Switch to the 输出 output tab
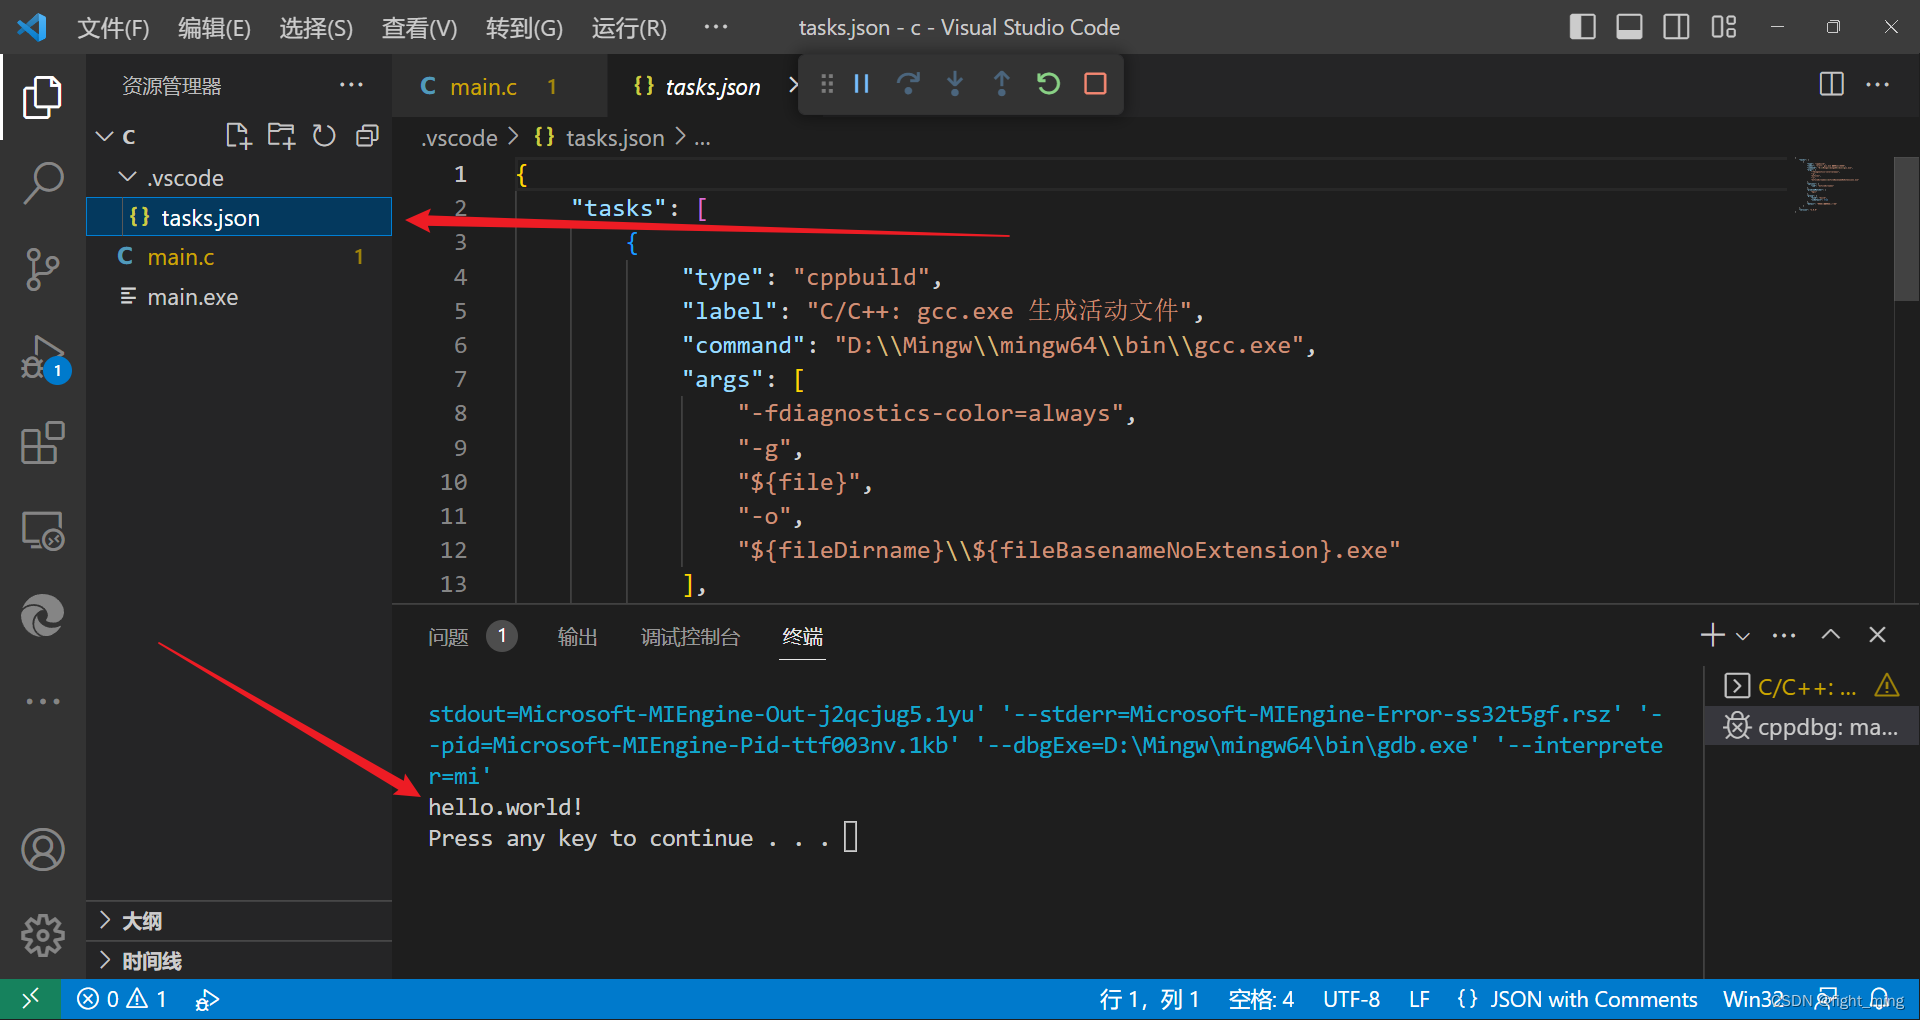 pyautogui.click(x=577, y=637)
